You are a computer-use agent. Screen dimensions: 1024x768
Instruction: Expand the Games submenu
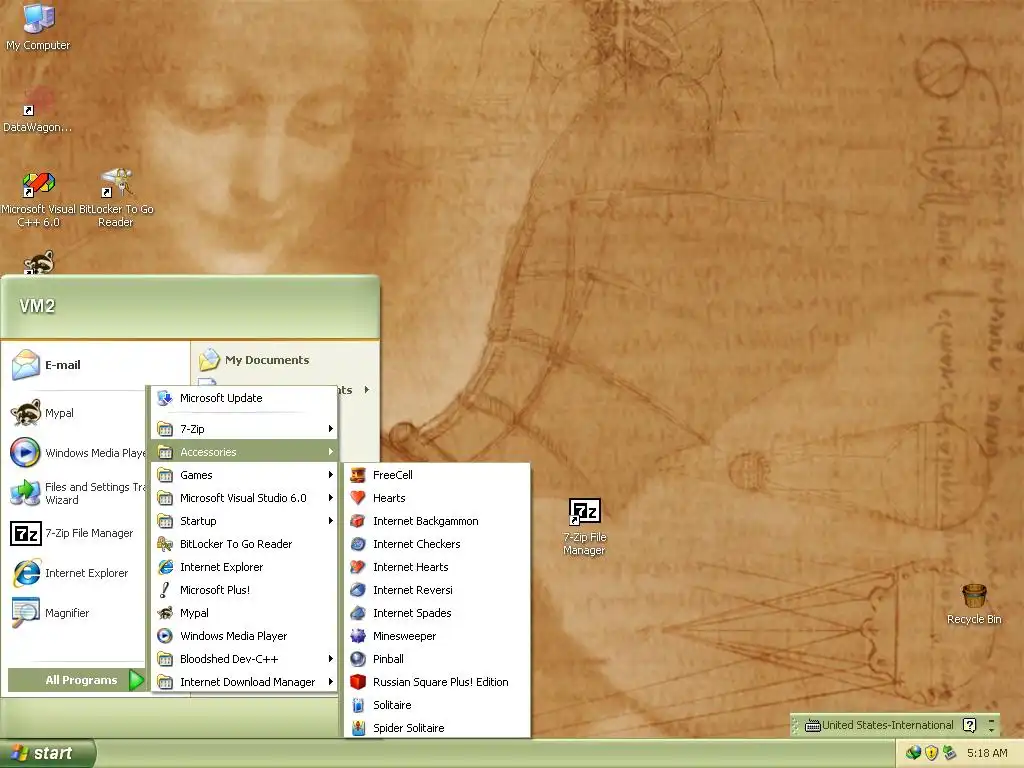244,475
